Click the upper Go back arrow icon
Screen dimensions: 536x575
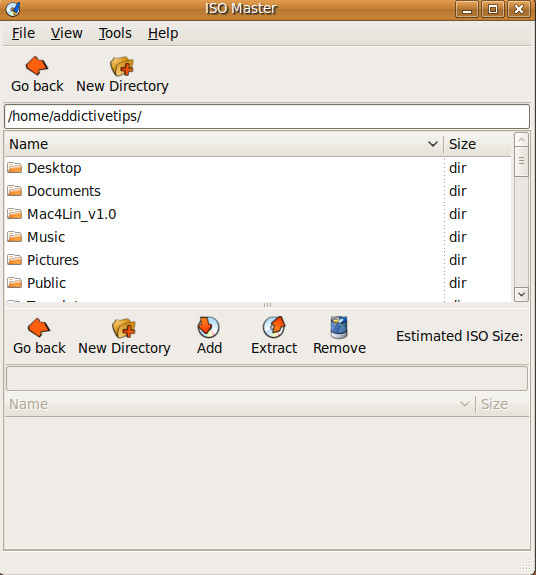pyautogui.click(x=37, y=66)
